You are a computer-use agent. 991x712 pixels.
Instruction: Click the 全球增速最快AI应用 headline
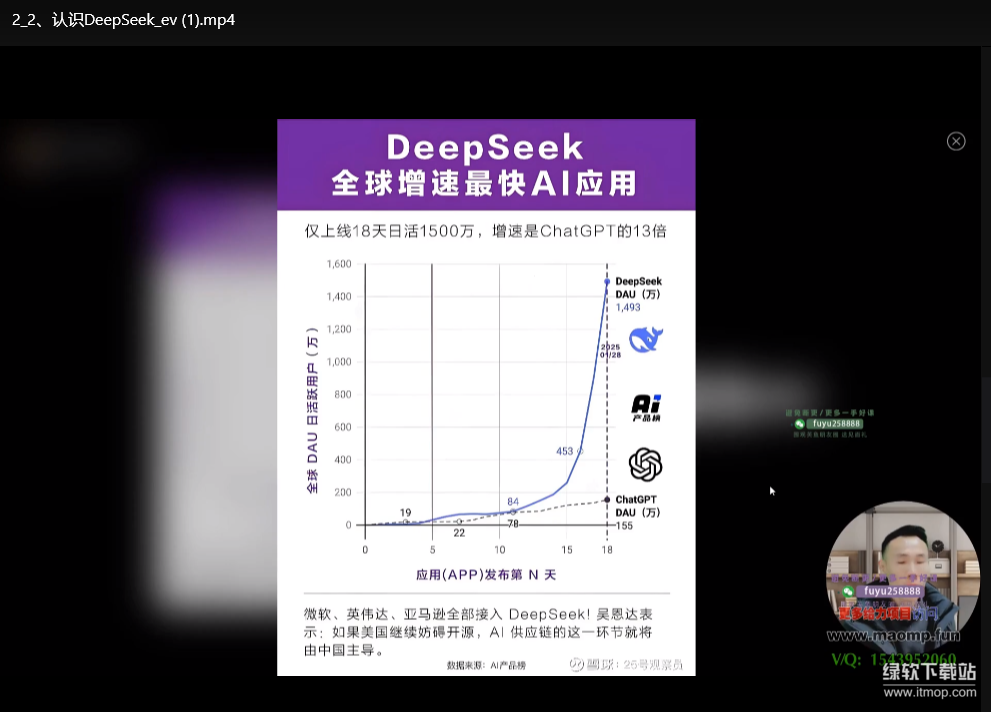point(485,183)
